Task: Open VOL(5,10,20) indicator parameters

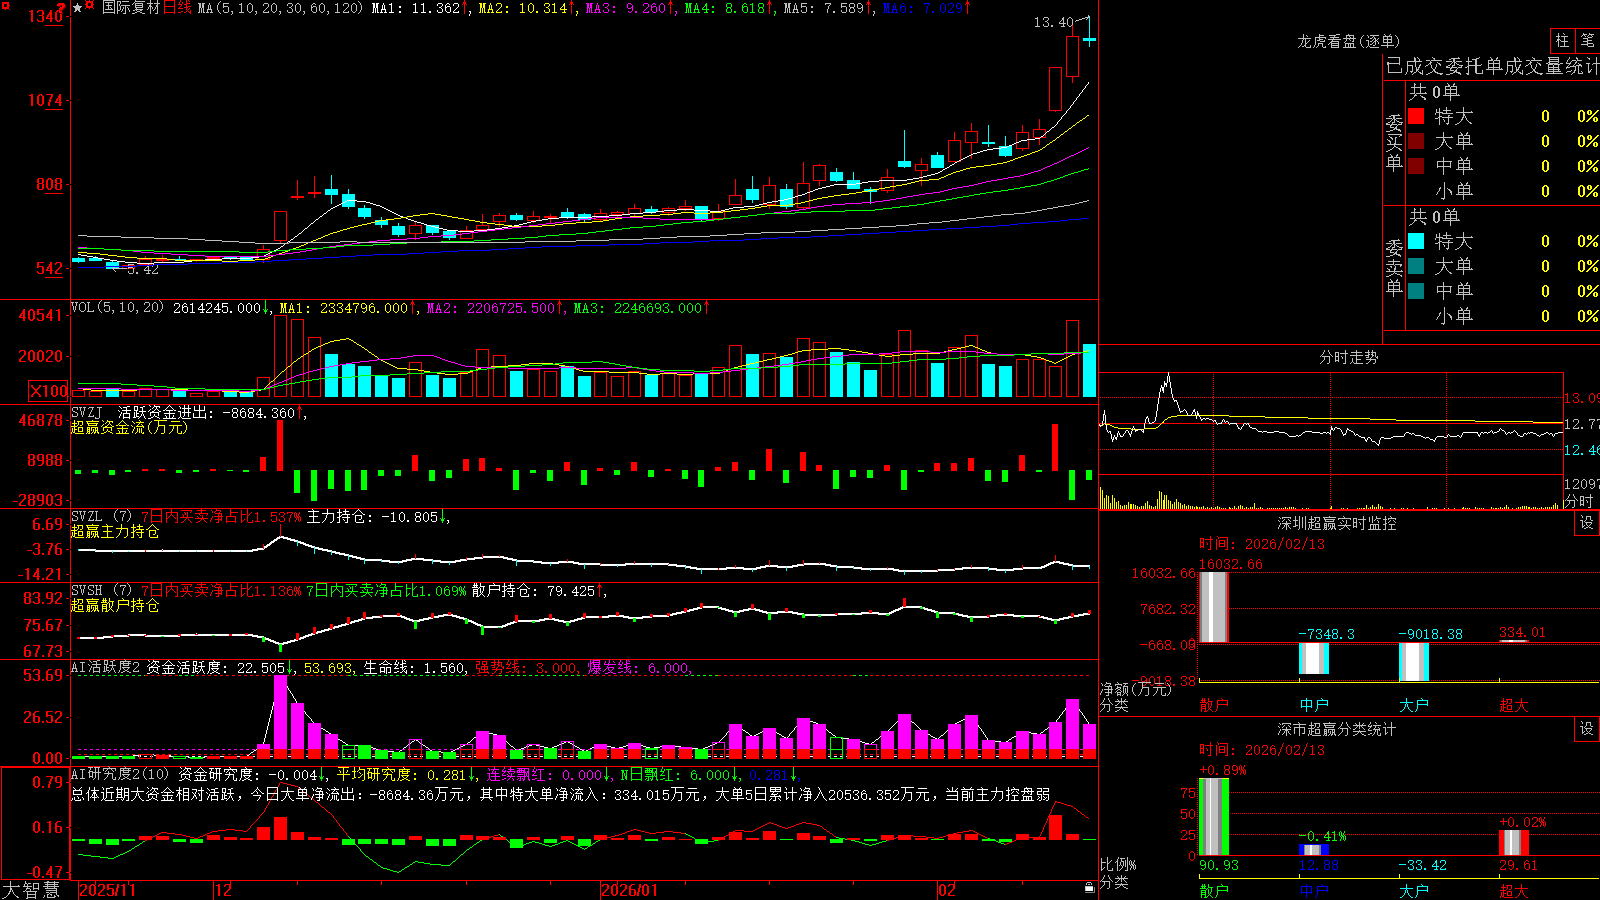Action: tap(117, 308)
